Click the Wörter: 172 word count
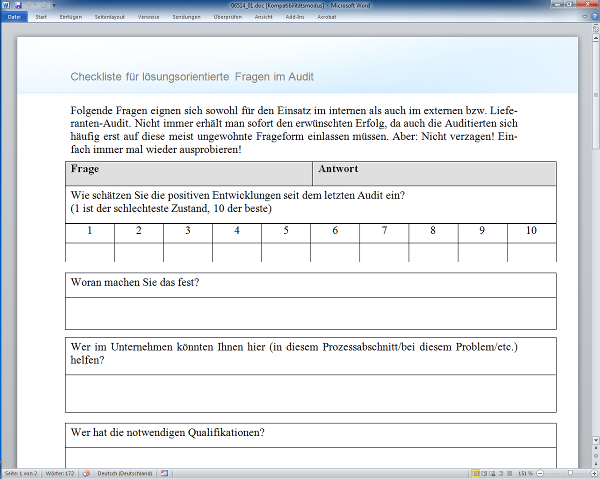 [59, 472]
